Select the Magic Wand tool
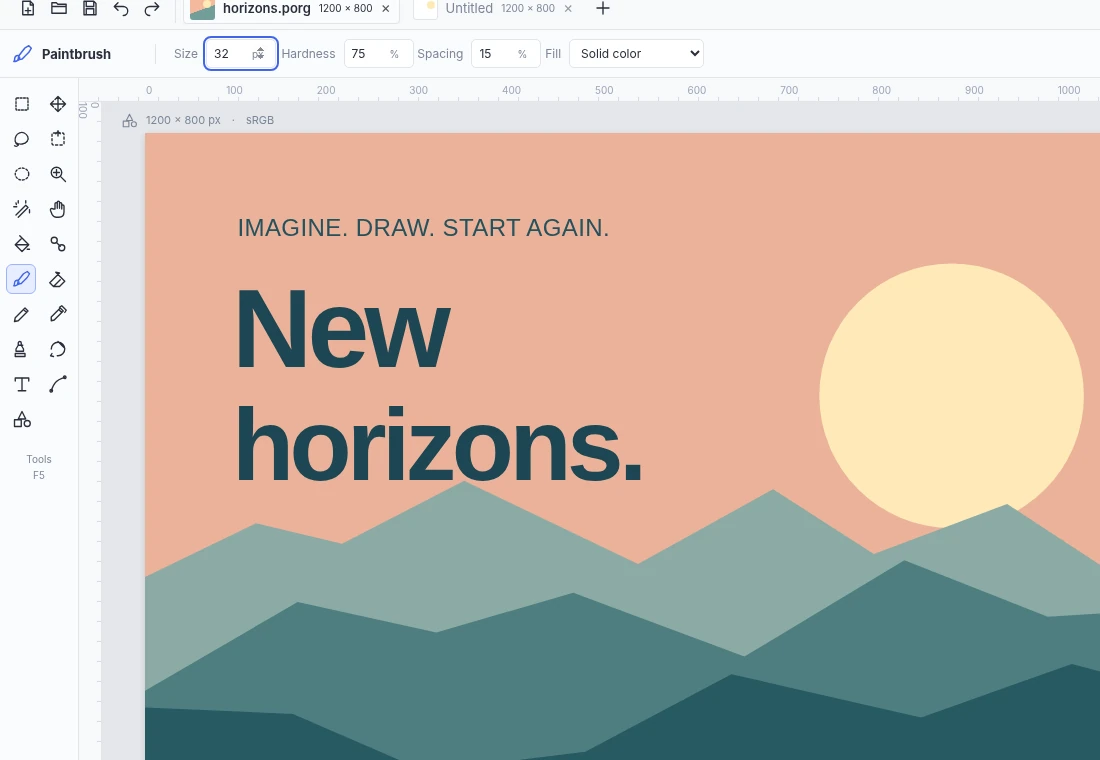Image resolution: width=1100 pixels, height=760 pixels. [22, 209]
